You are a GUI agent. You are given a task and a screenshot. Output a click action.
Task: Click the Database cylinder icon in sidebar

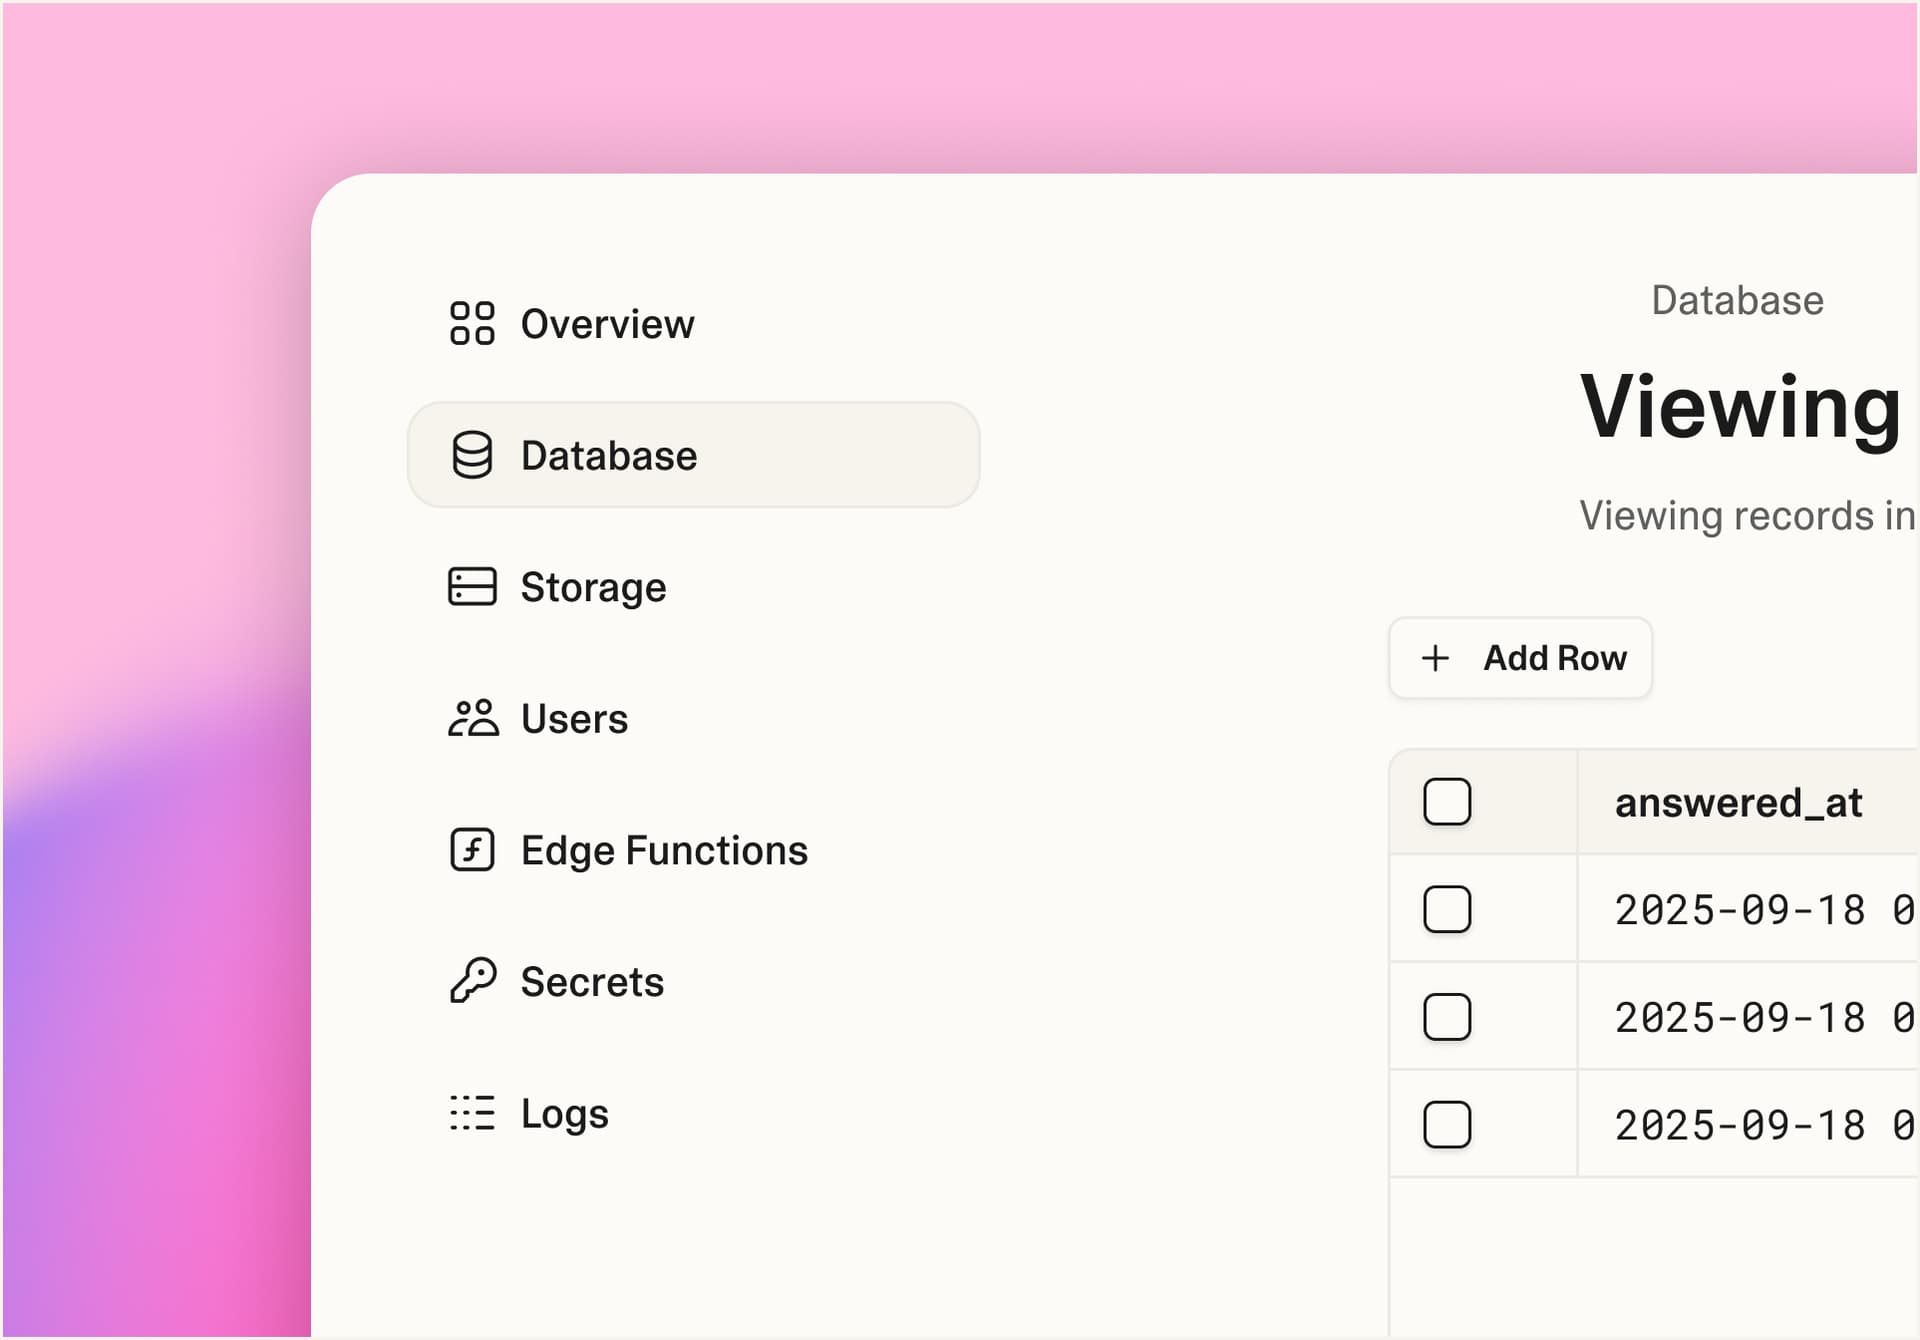472,456
